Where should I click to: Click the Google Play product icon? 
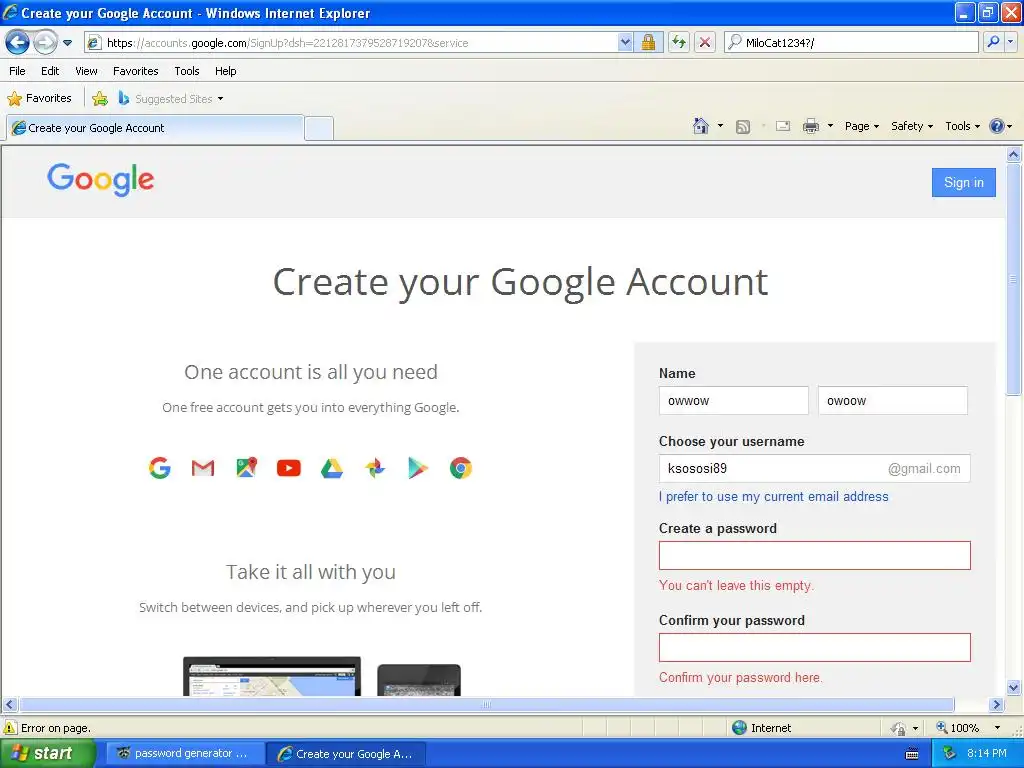[x=418, y=468]
